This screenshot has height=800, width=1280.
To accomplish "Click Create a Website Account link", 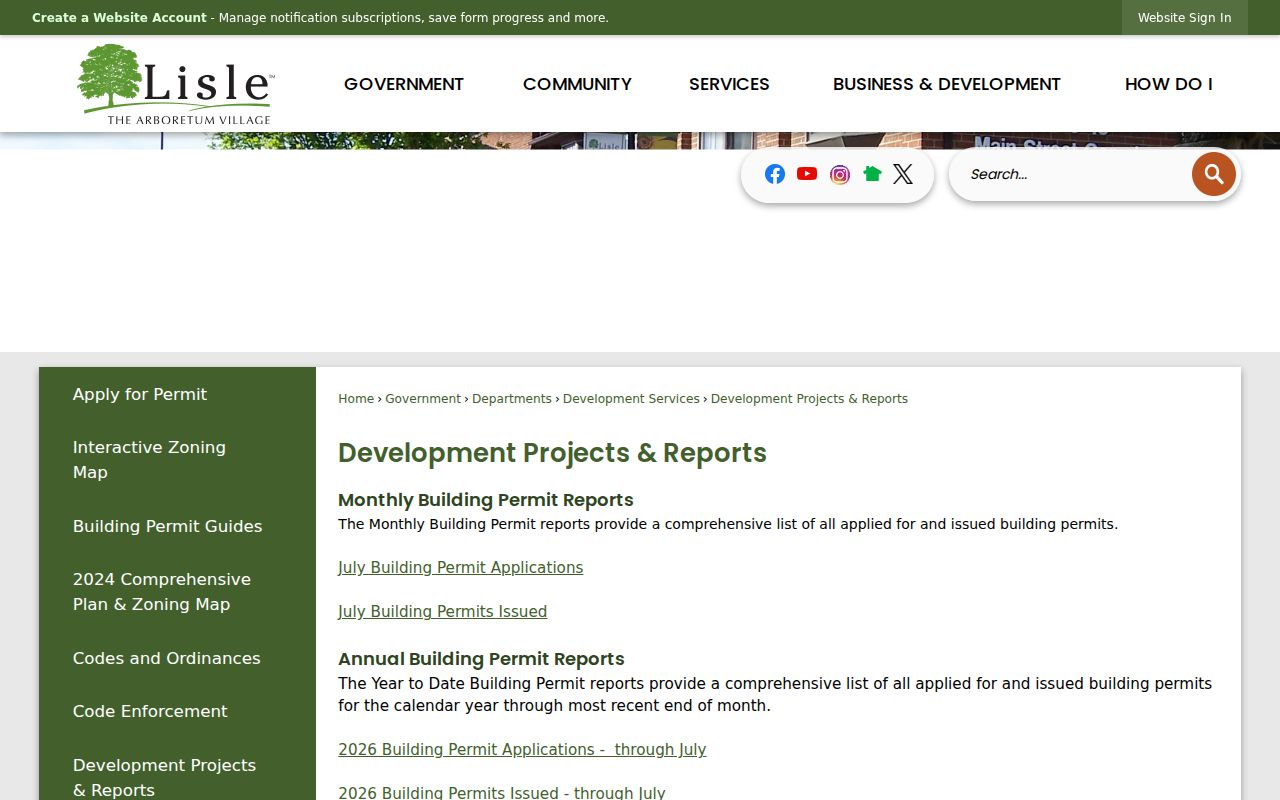I will pyautogui.click(x=119, y=18).
